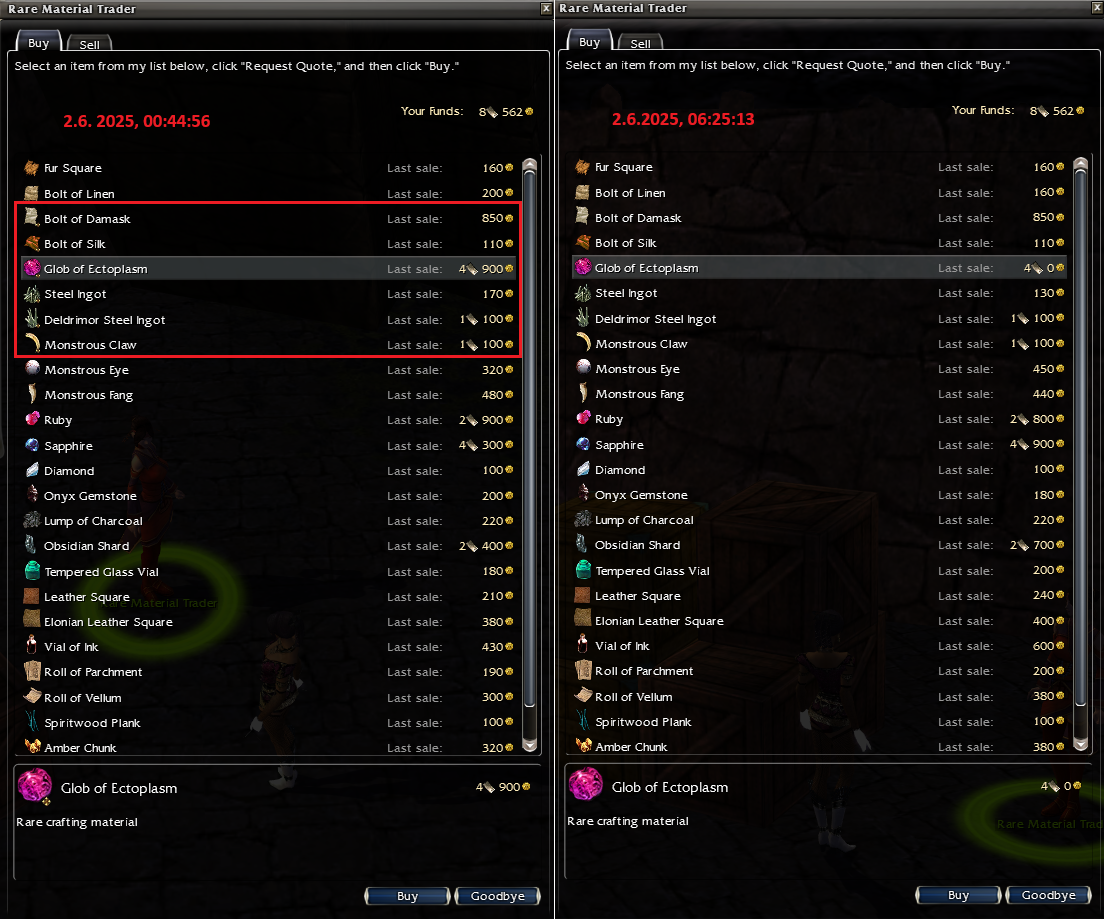Viewport: 1104px width, 919px height.
Task: Click the Tempered Glass Vial icon in left list
Action: [32, 570]
